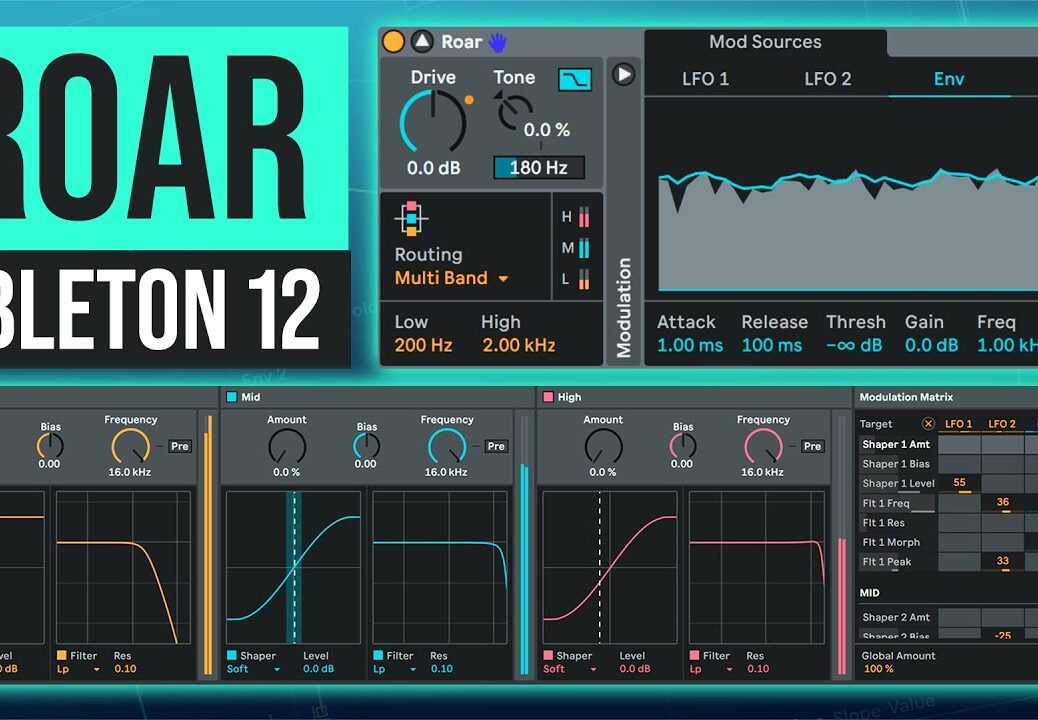Click the Mid Amount knob
The width and height of the screenshot is (1038, 720).
pos(287,446)
